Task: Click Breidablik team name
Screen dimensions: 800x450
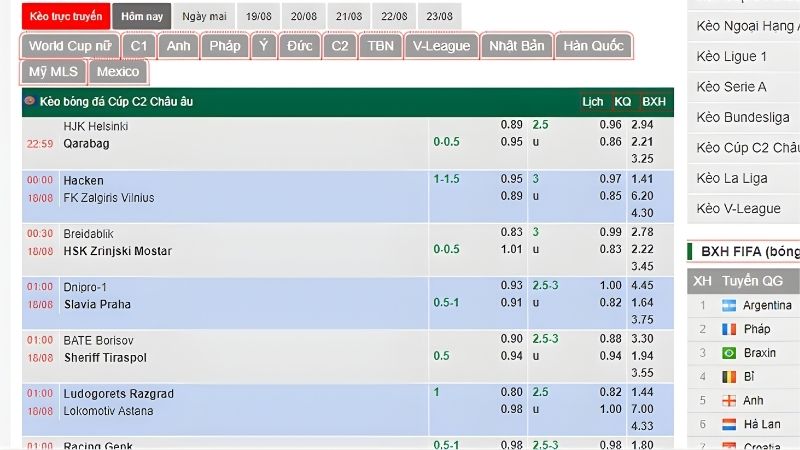Action: [88, 234]
